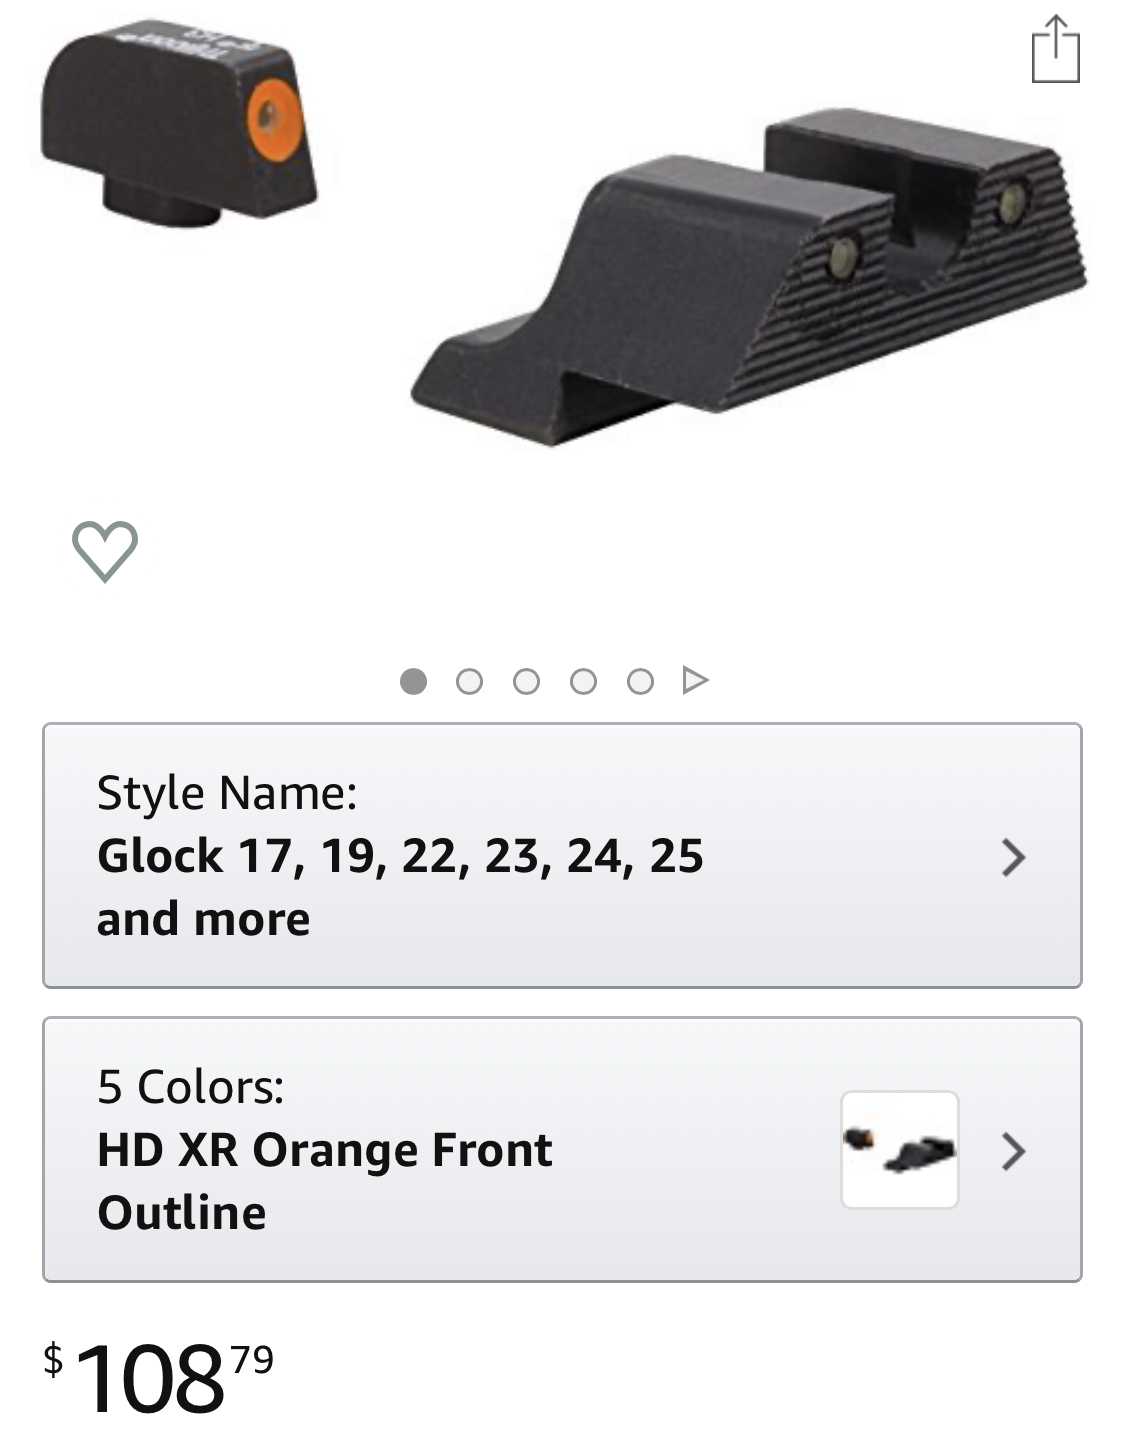Select the first image carousel dot
This screenshot has height=1438, width=1125.
click(x=413, y=681)
